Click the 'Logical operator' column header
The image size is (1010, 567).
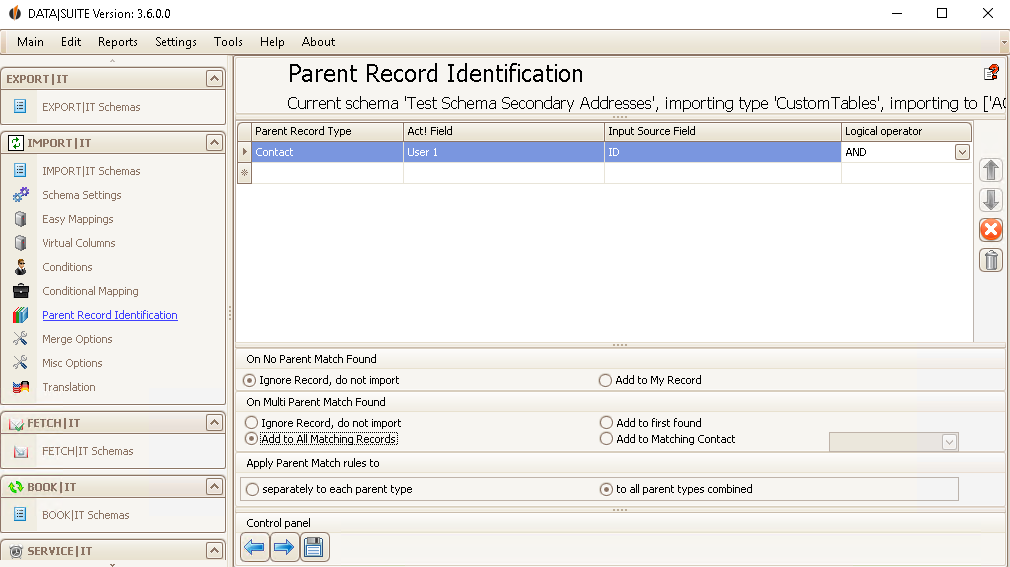(x=906, y=131)
